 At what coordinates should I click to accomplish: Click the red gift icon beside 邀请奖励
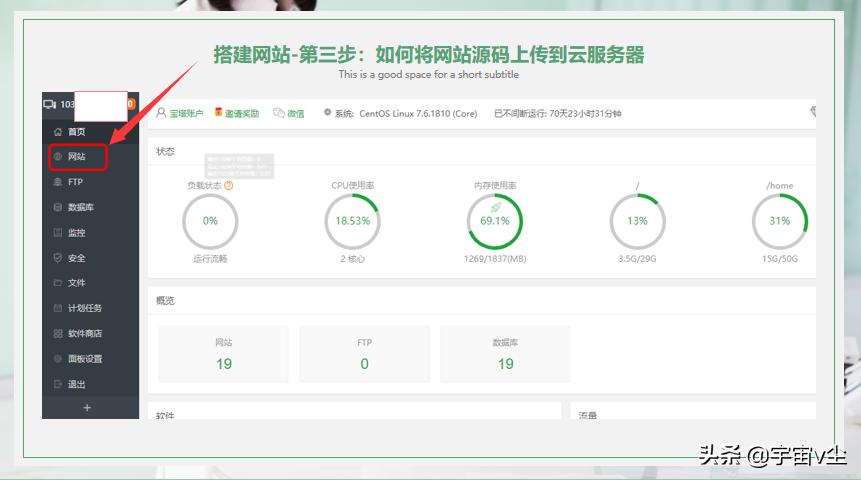[x=218, y=112]
